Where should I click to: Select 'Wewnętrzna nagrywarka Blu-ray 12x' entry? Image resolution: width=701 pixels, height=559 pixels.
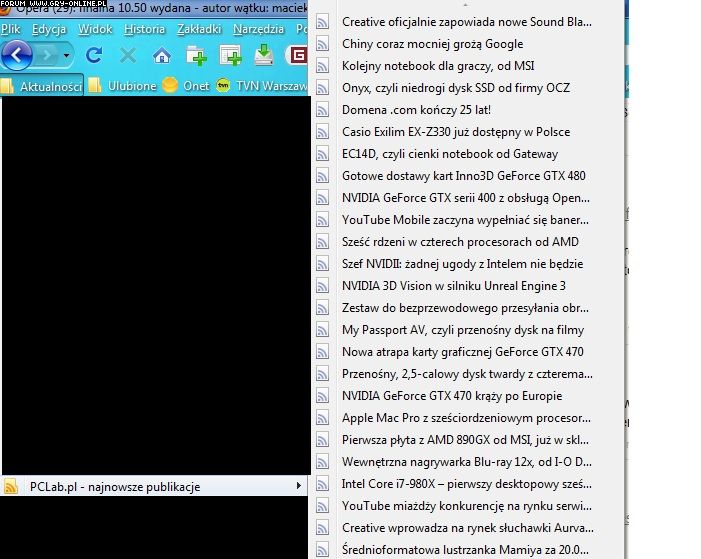469,462
